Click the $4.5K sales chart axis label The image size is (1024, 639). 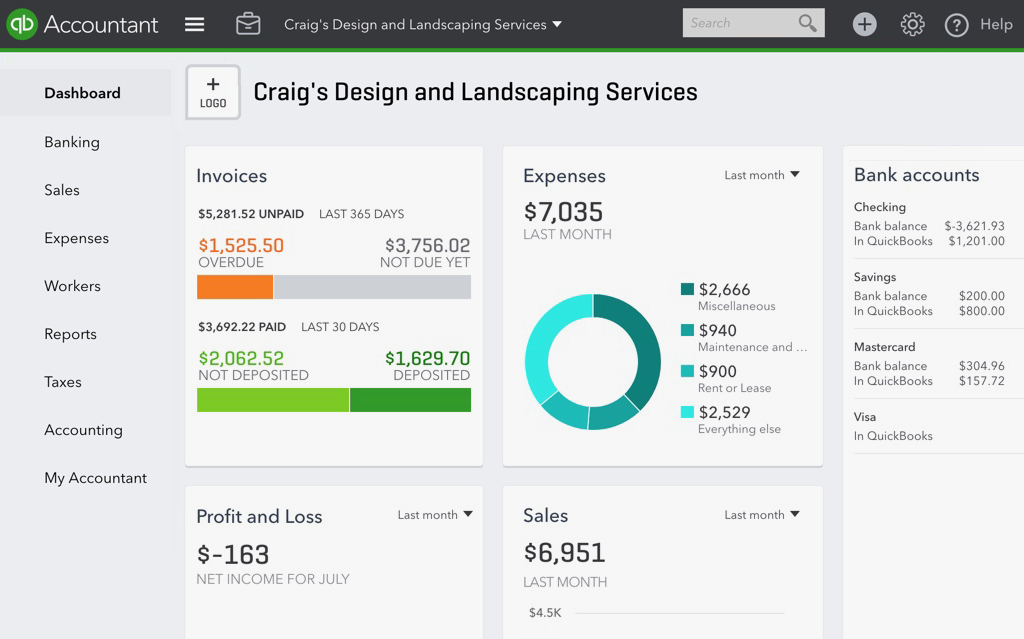click(x=545, y=613)
